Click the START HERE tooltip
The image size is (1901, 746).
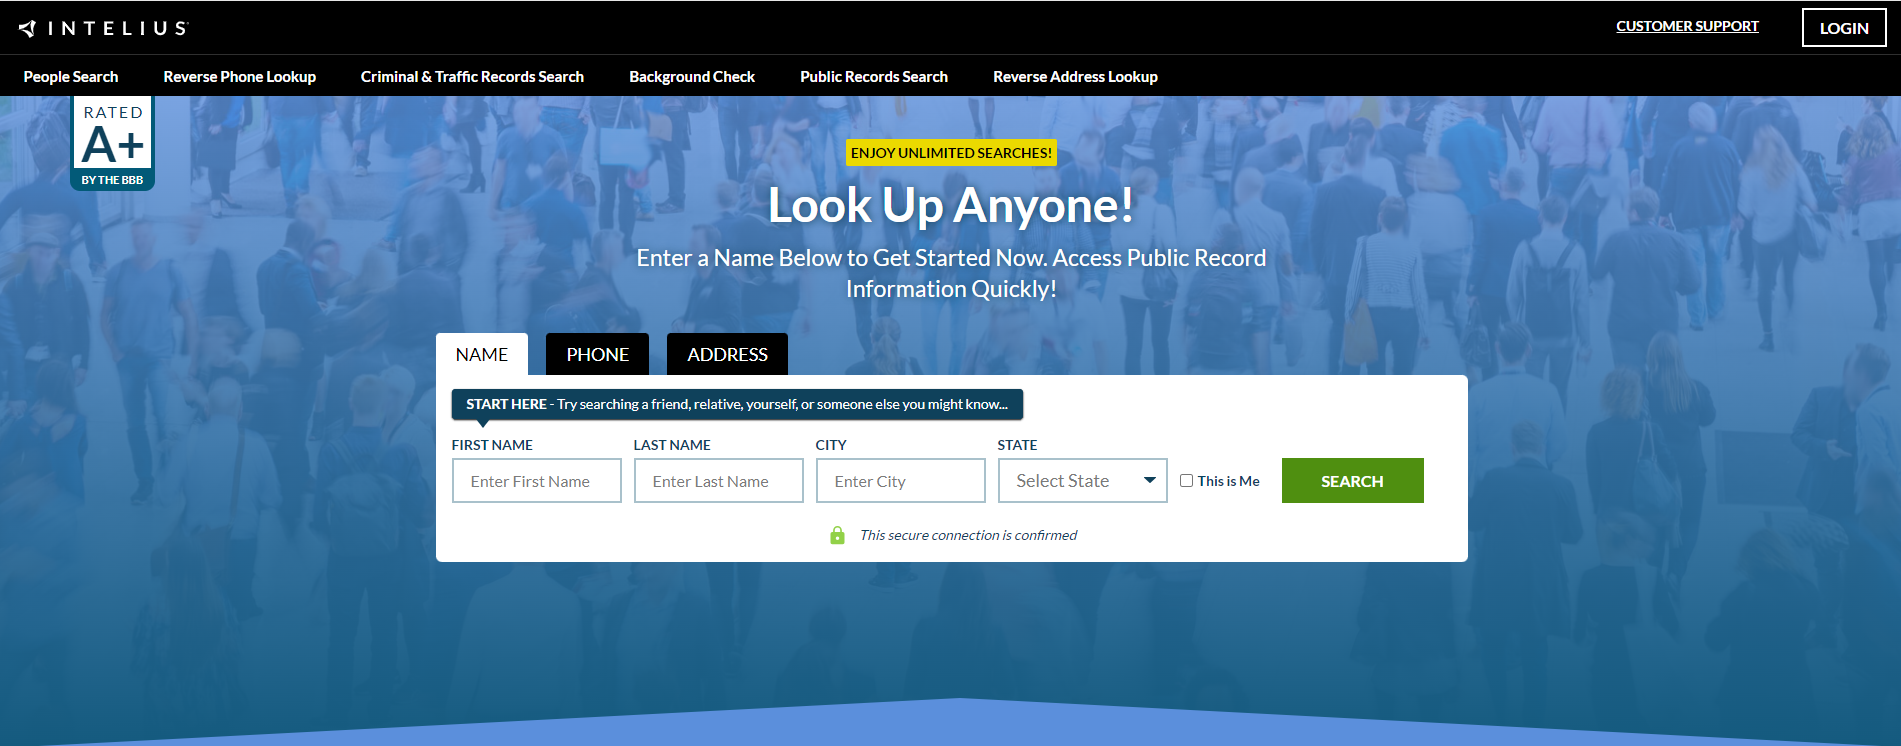click(737, 404)
